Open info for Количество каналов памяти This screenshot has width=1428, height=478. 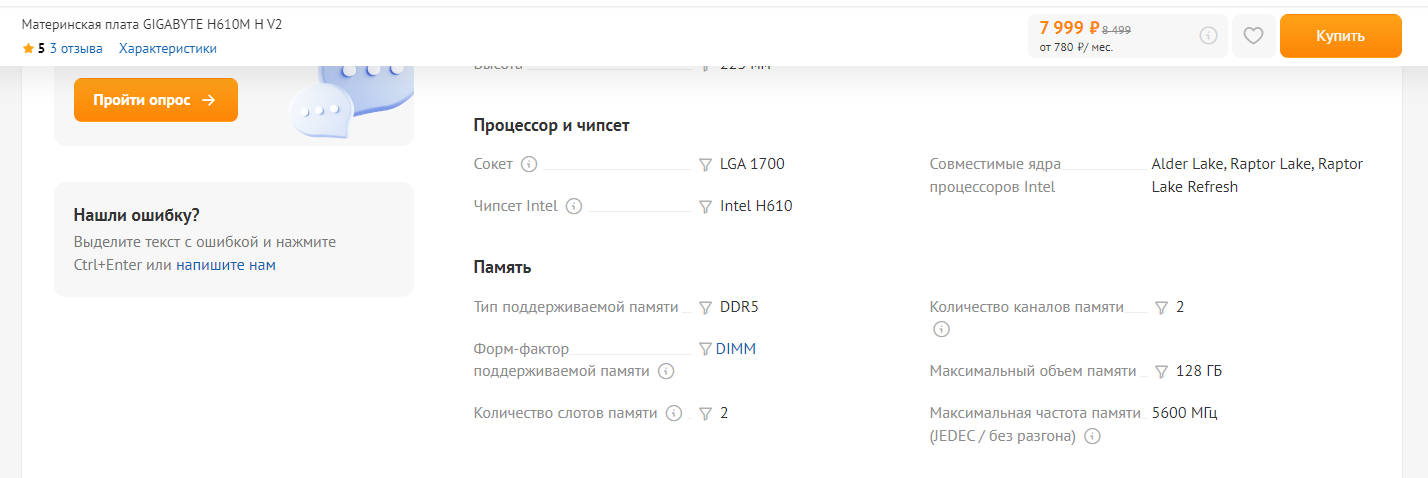click(940, 329)
